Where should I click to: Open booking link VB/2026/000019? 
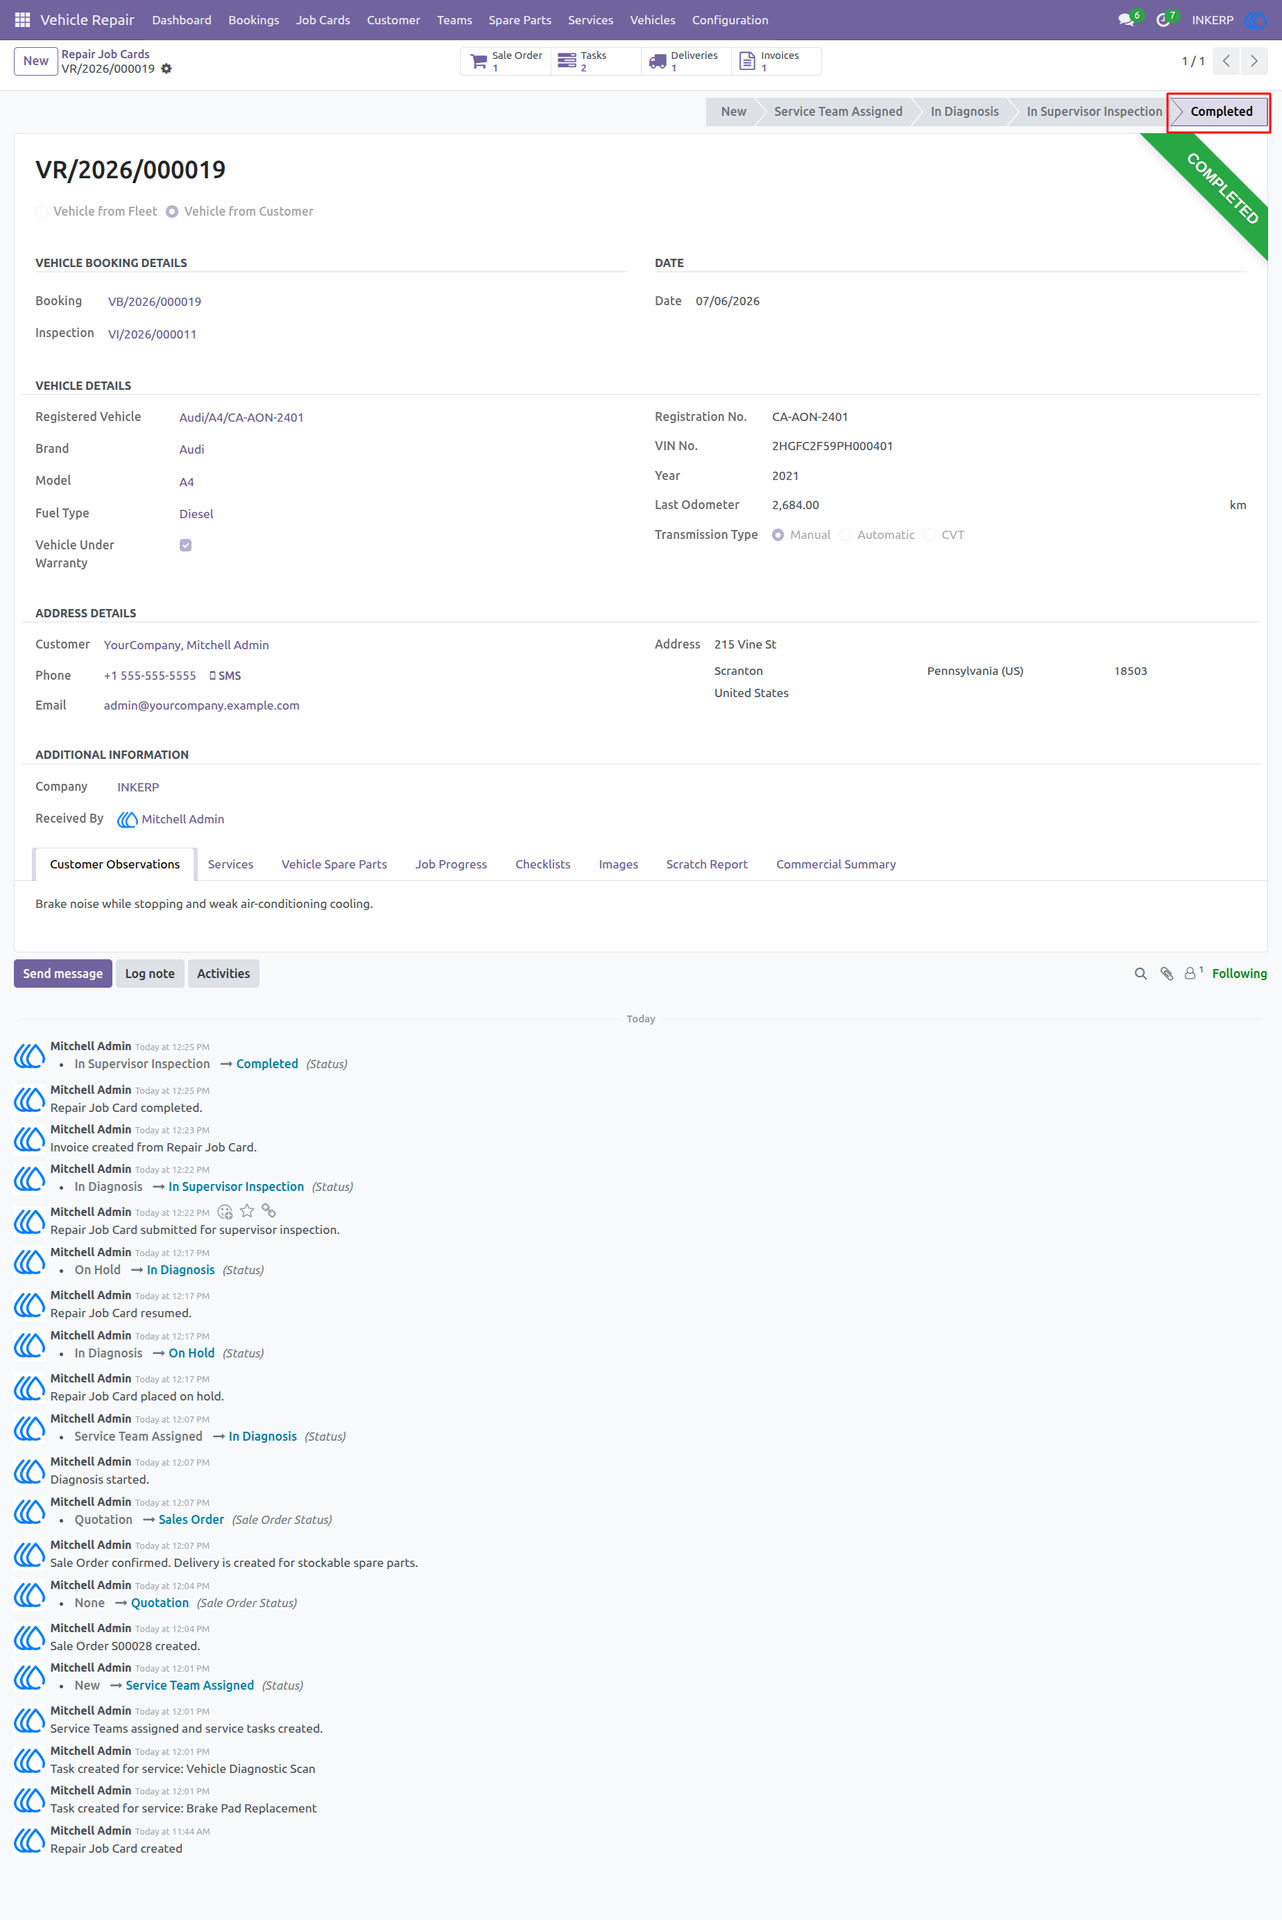pos(155,302)
